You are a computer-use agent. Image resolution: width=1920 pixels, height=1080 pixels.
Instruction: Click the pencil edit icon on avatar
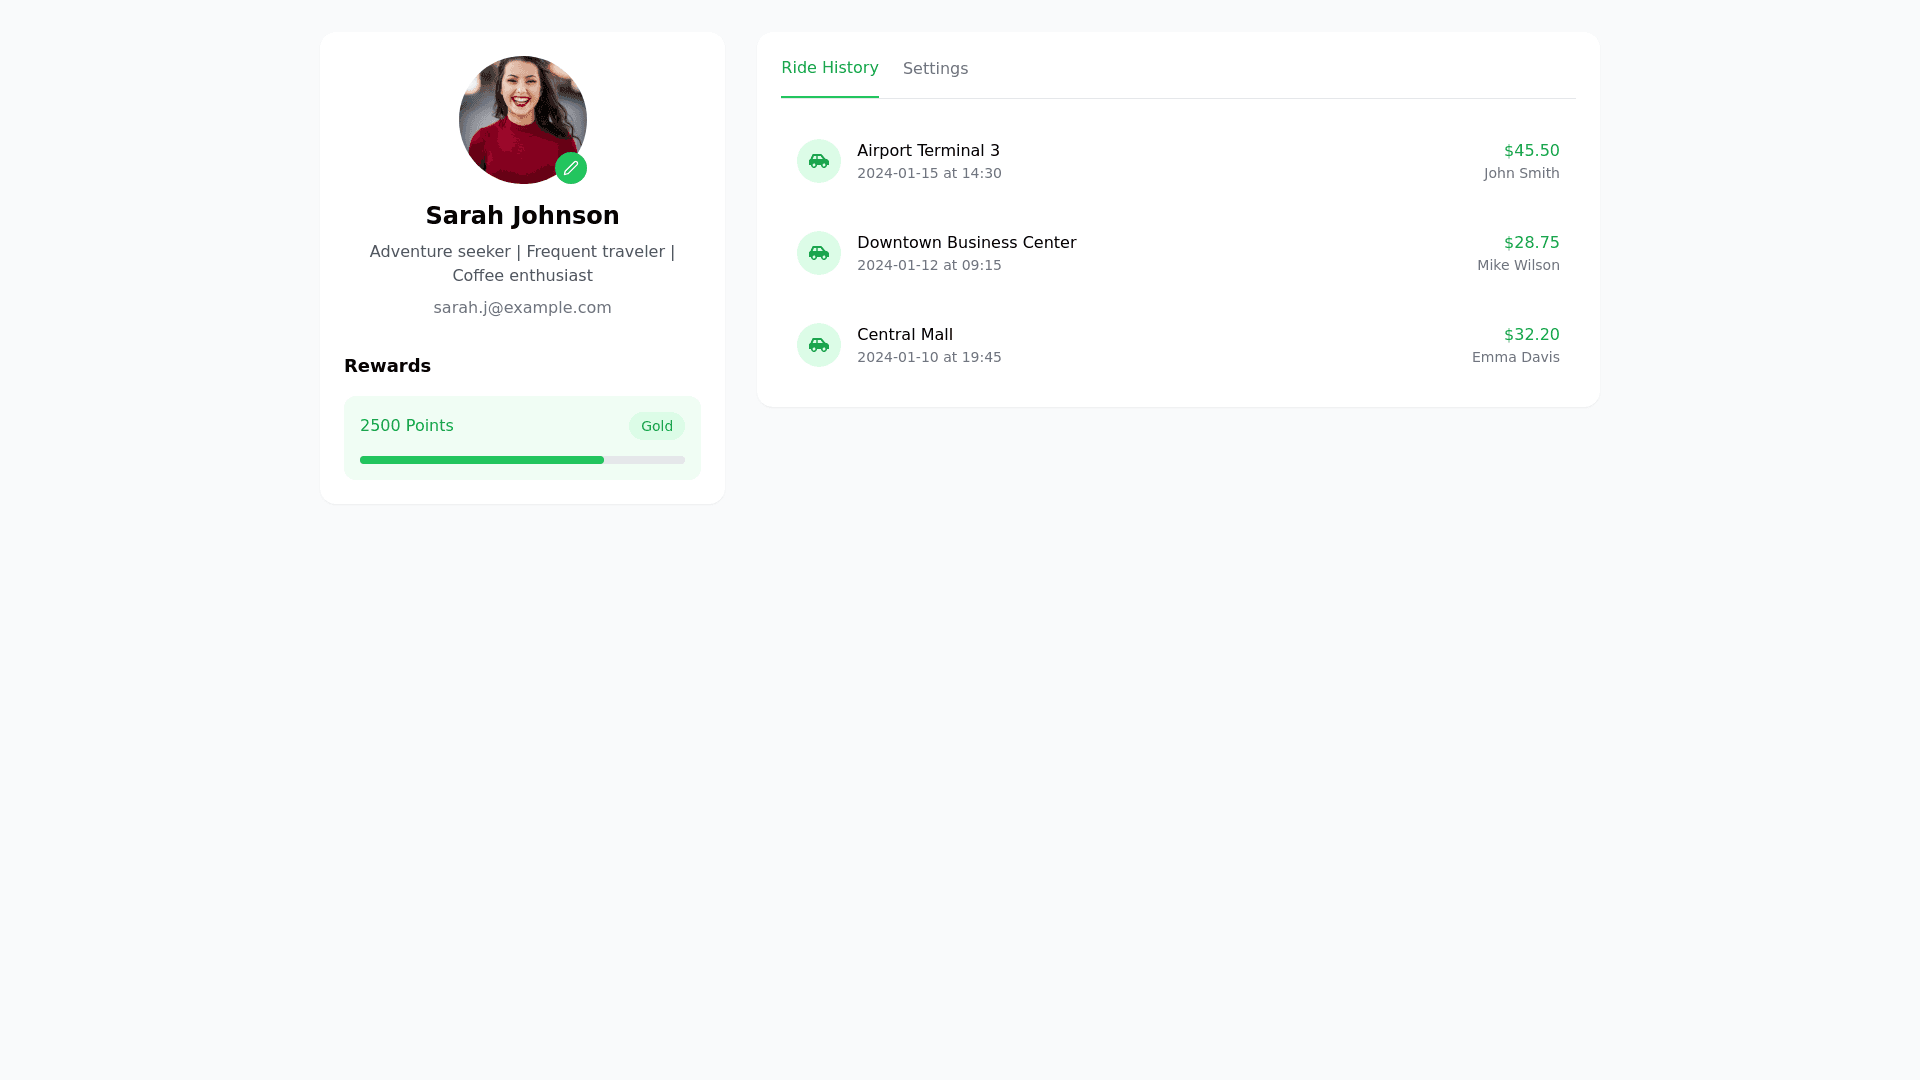coord(571,168)
